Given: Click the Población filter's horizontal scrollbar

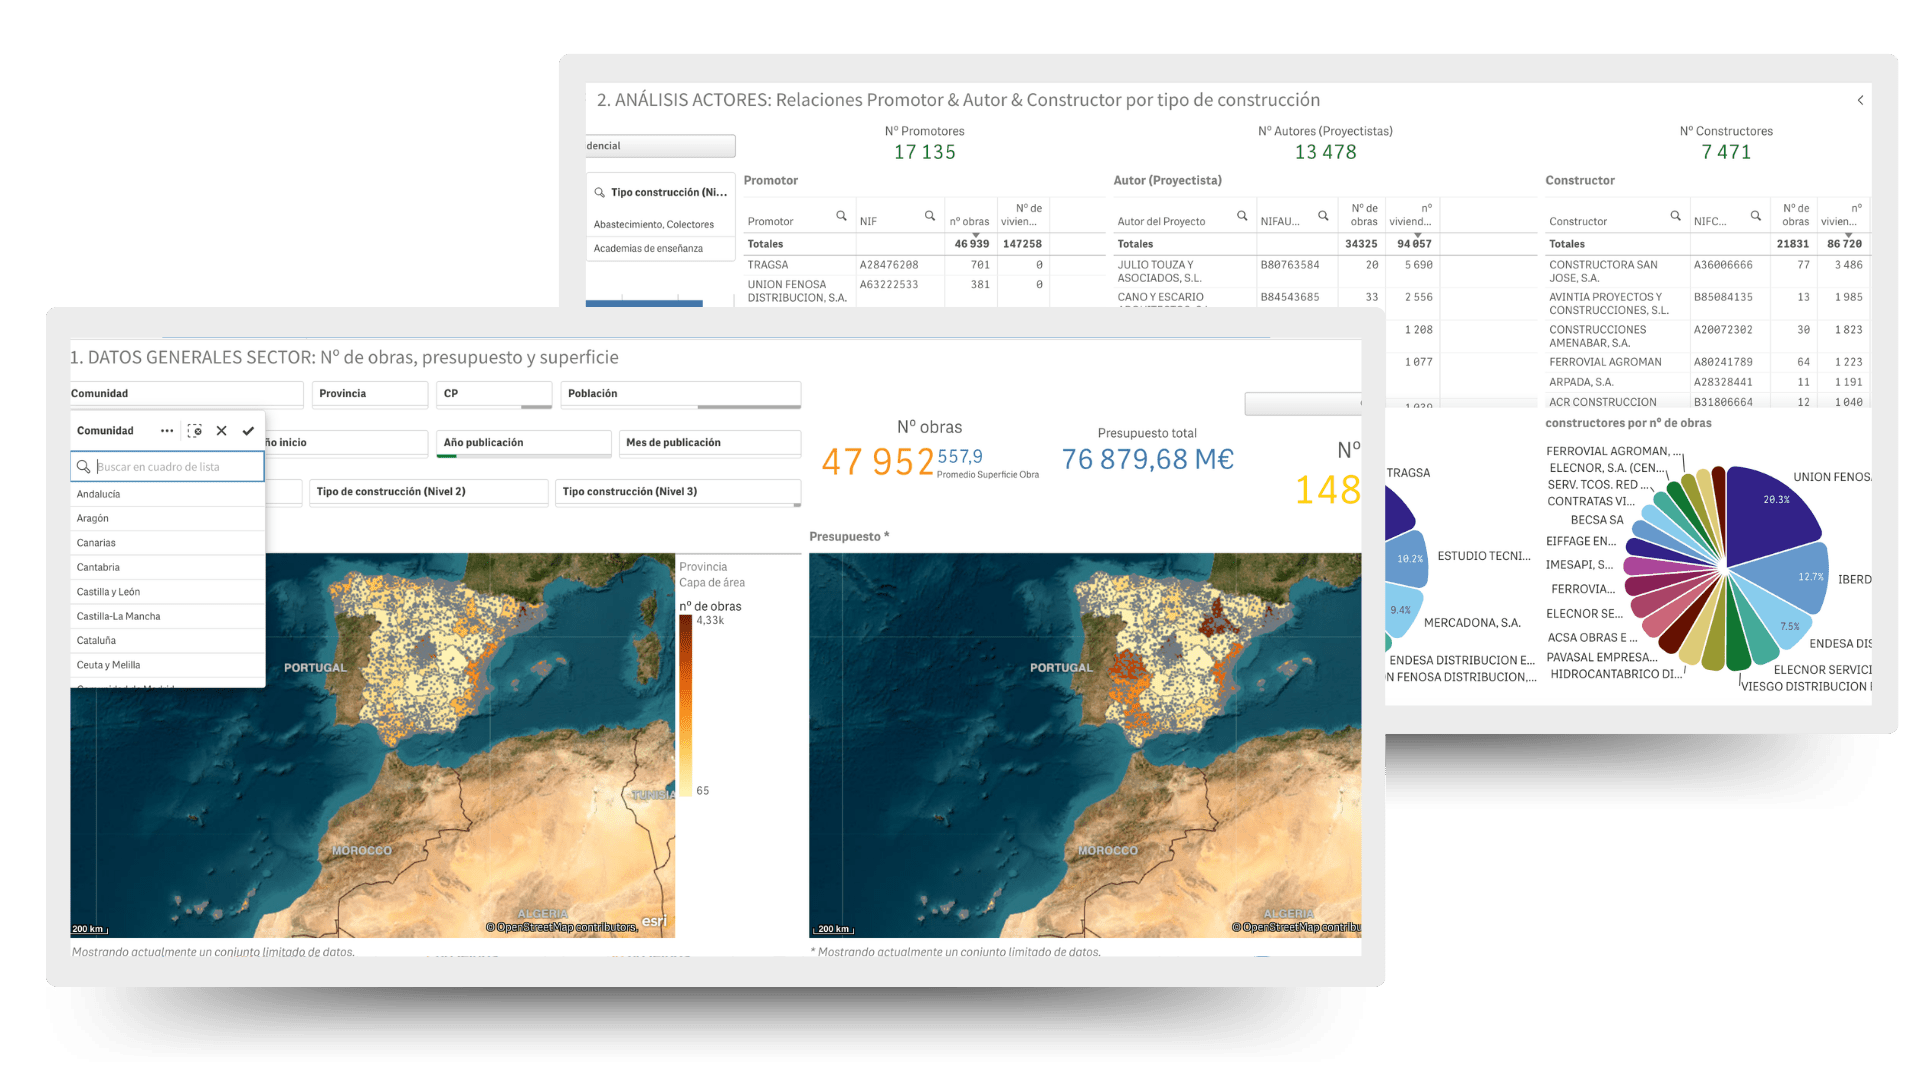Looking at the screenshot, I should (x=749, y=407).
